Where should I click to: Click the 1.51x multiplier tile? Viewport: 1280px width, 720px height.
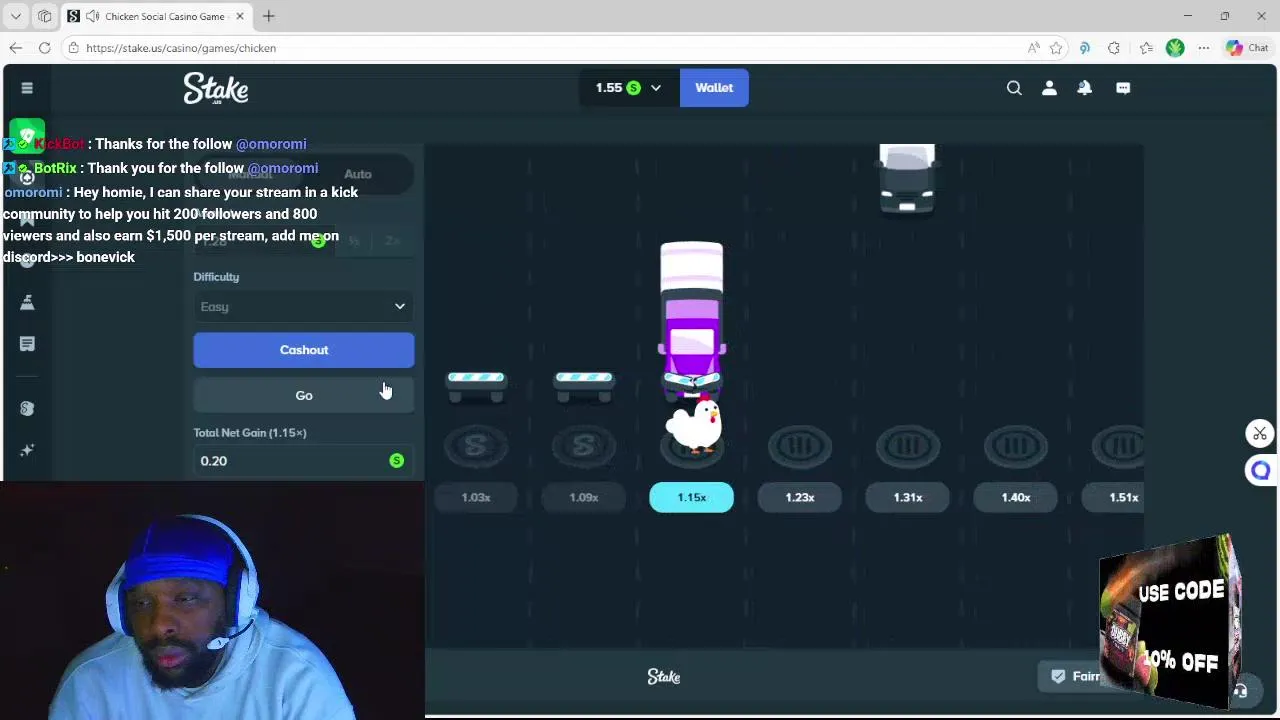(x=1113, y=497)
